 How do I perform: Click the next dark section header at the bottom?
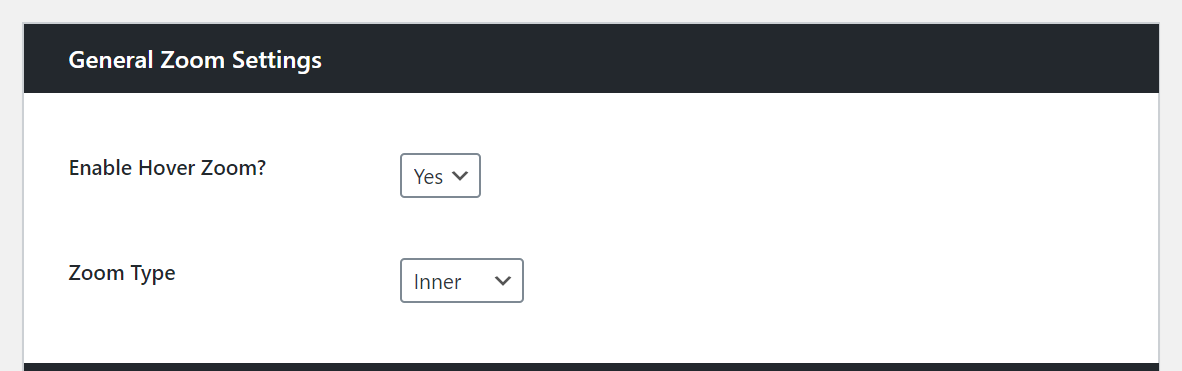591,366
